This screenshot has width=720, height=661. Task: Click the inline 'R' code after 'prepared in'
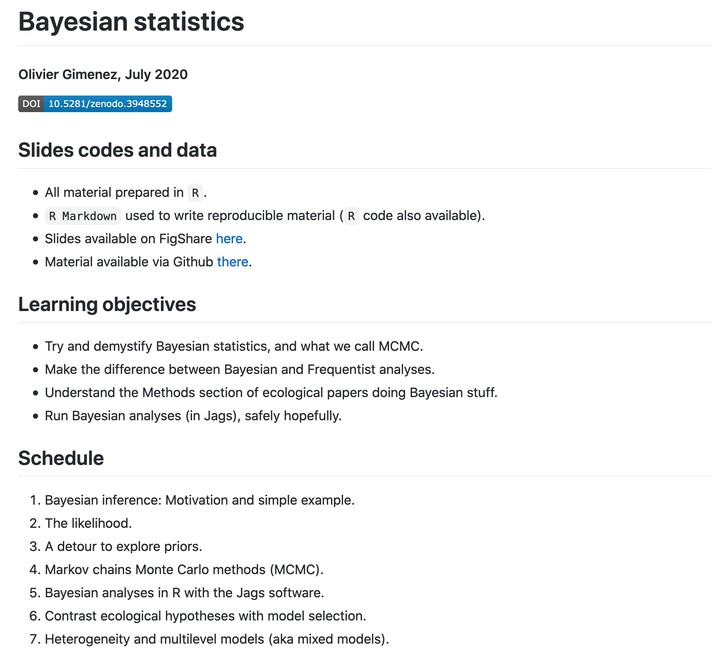[x=195, y=193]
